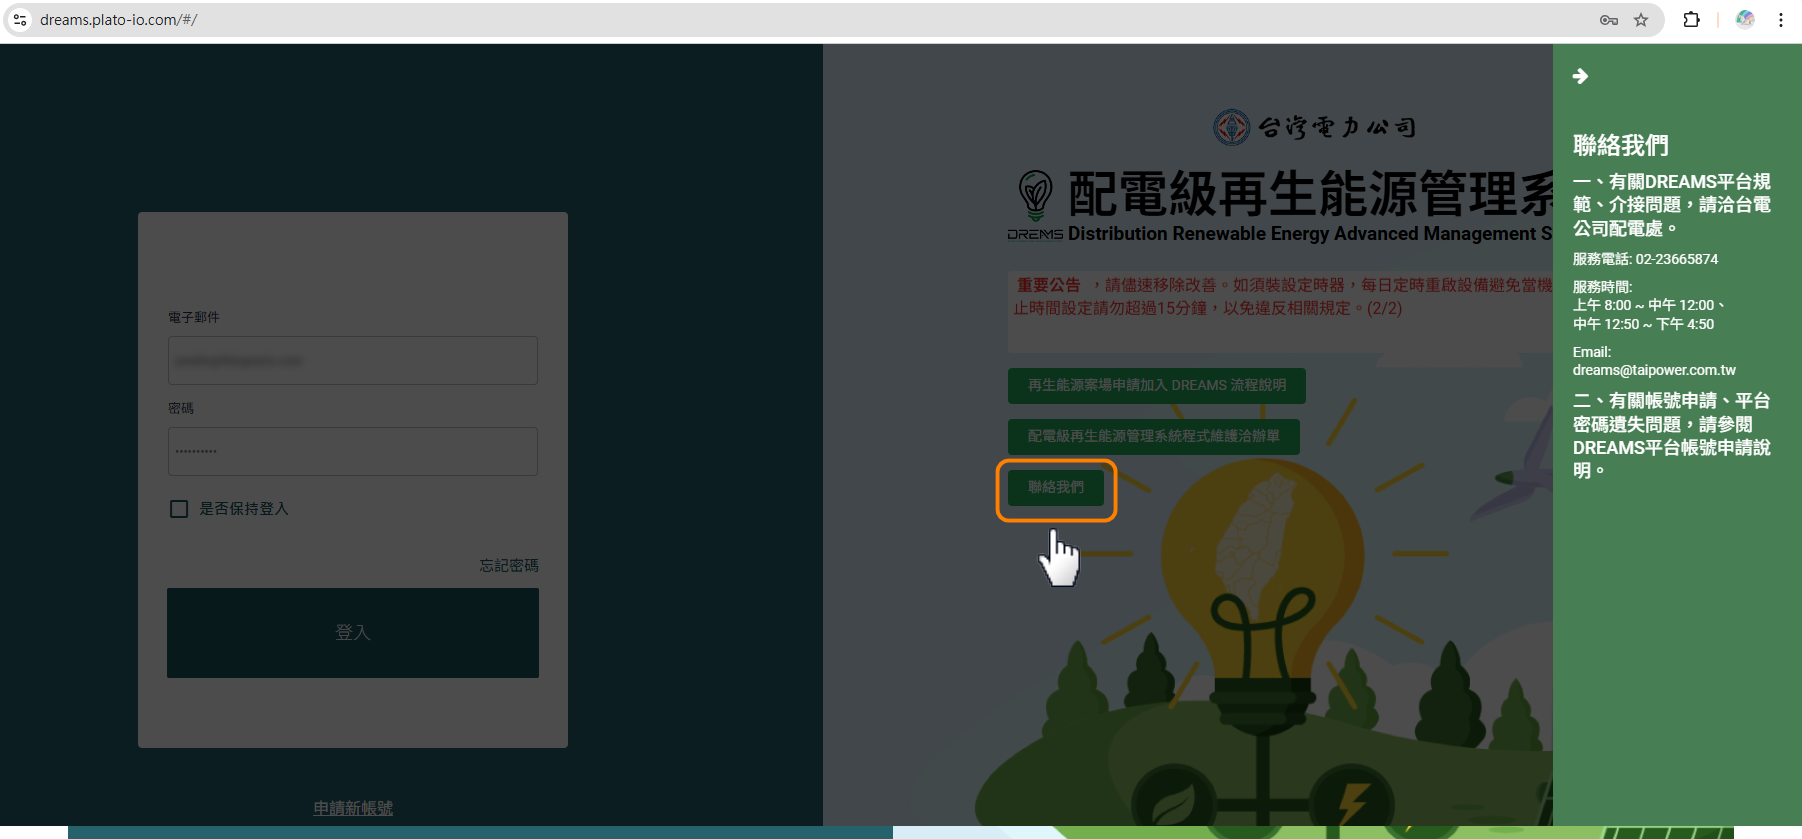Click the 密碼 password input field
This screenshot has width=1802, height=839.
coord(353,451)
